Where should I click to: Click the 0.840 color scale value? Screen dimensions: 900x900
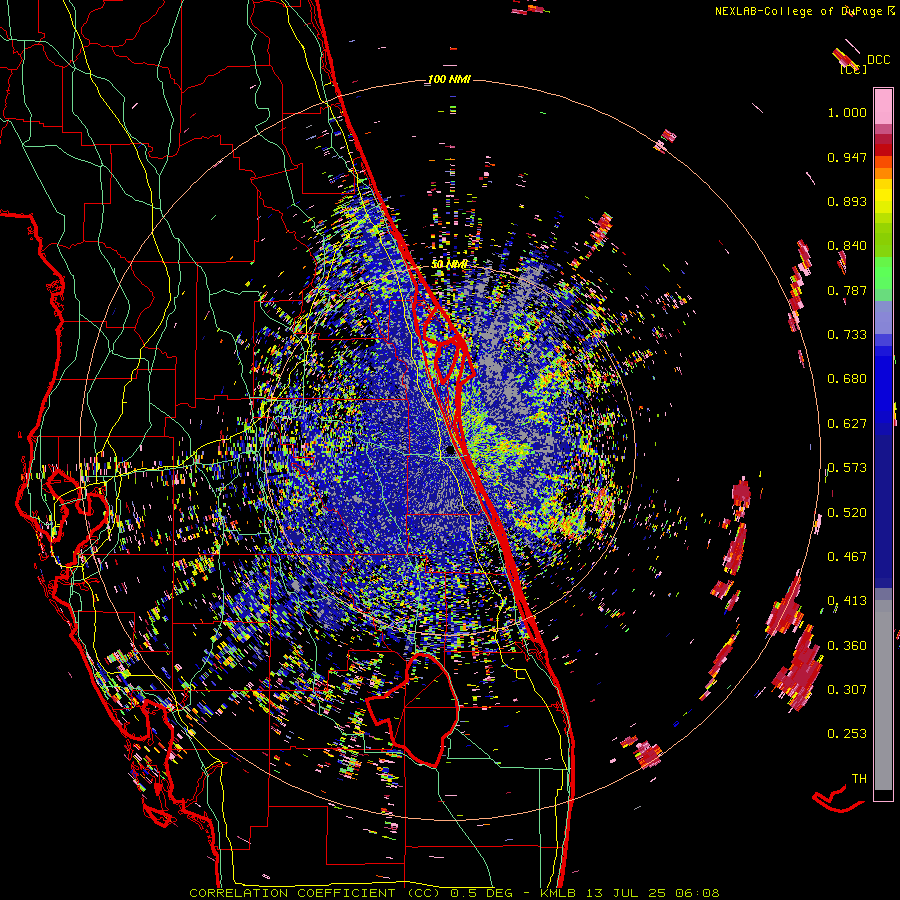click(x=847, y=246)
